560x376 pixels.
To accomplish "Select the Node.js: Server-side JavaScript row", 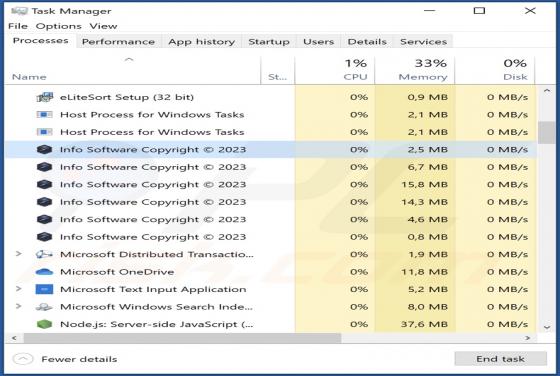I will pyautogui.click(x=270, y=324).
